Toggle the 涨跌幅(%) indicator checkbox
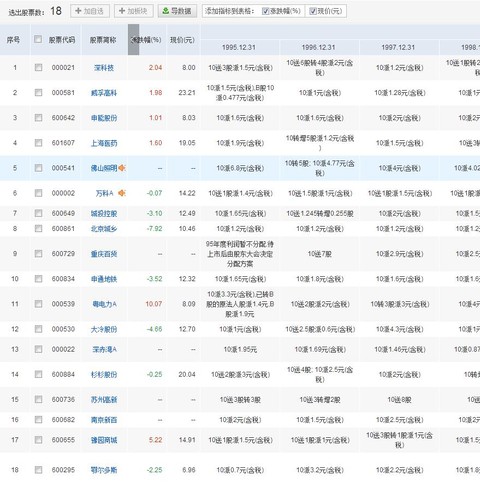The height and width of the screenshot is (487, 480). [x=265, y=11]
